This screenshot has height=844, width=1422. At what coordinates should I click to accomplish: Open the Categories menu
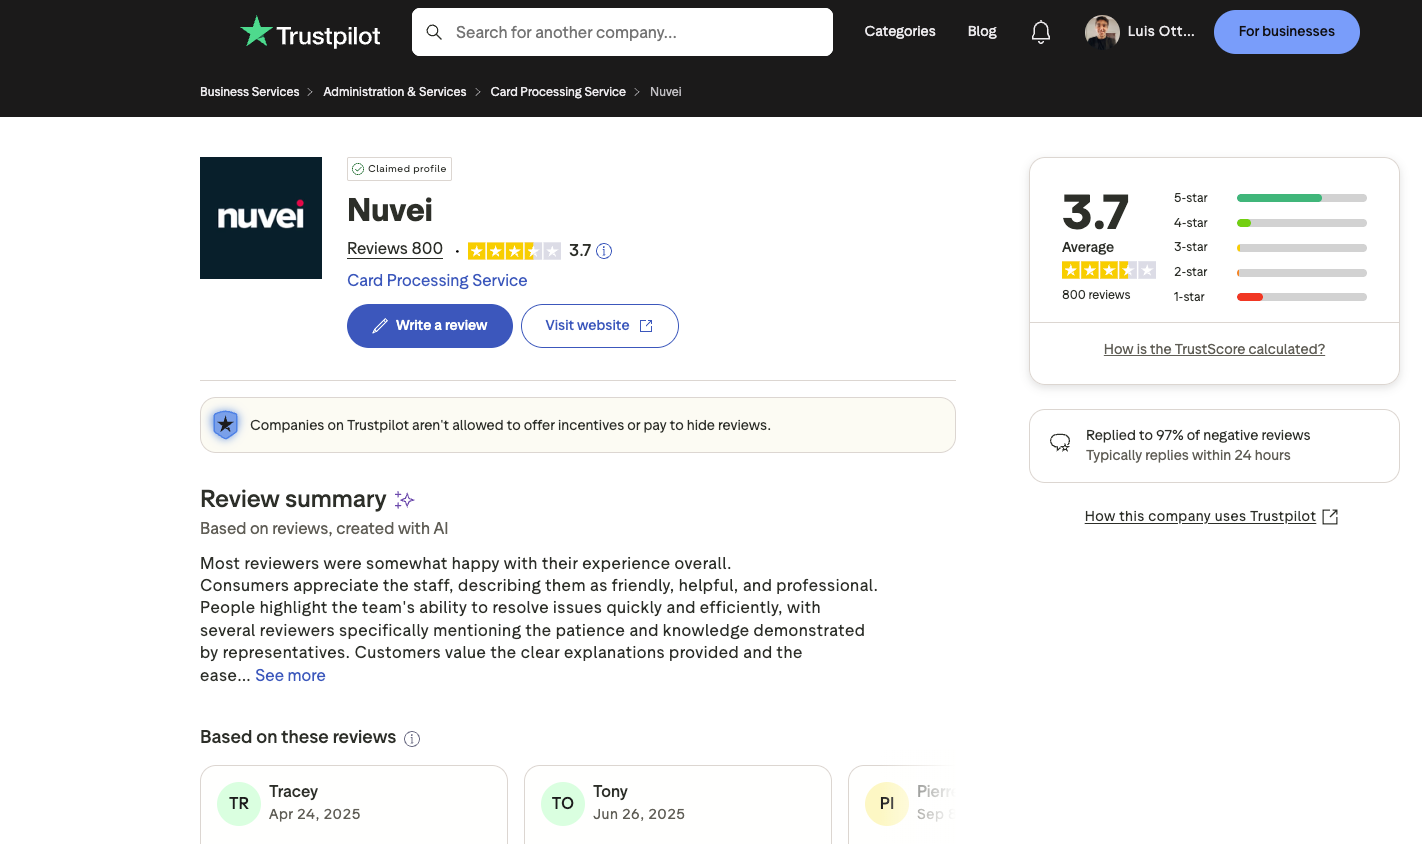pyautogui.click(x=900, y=31)
